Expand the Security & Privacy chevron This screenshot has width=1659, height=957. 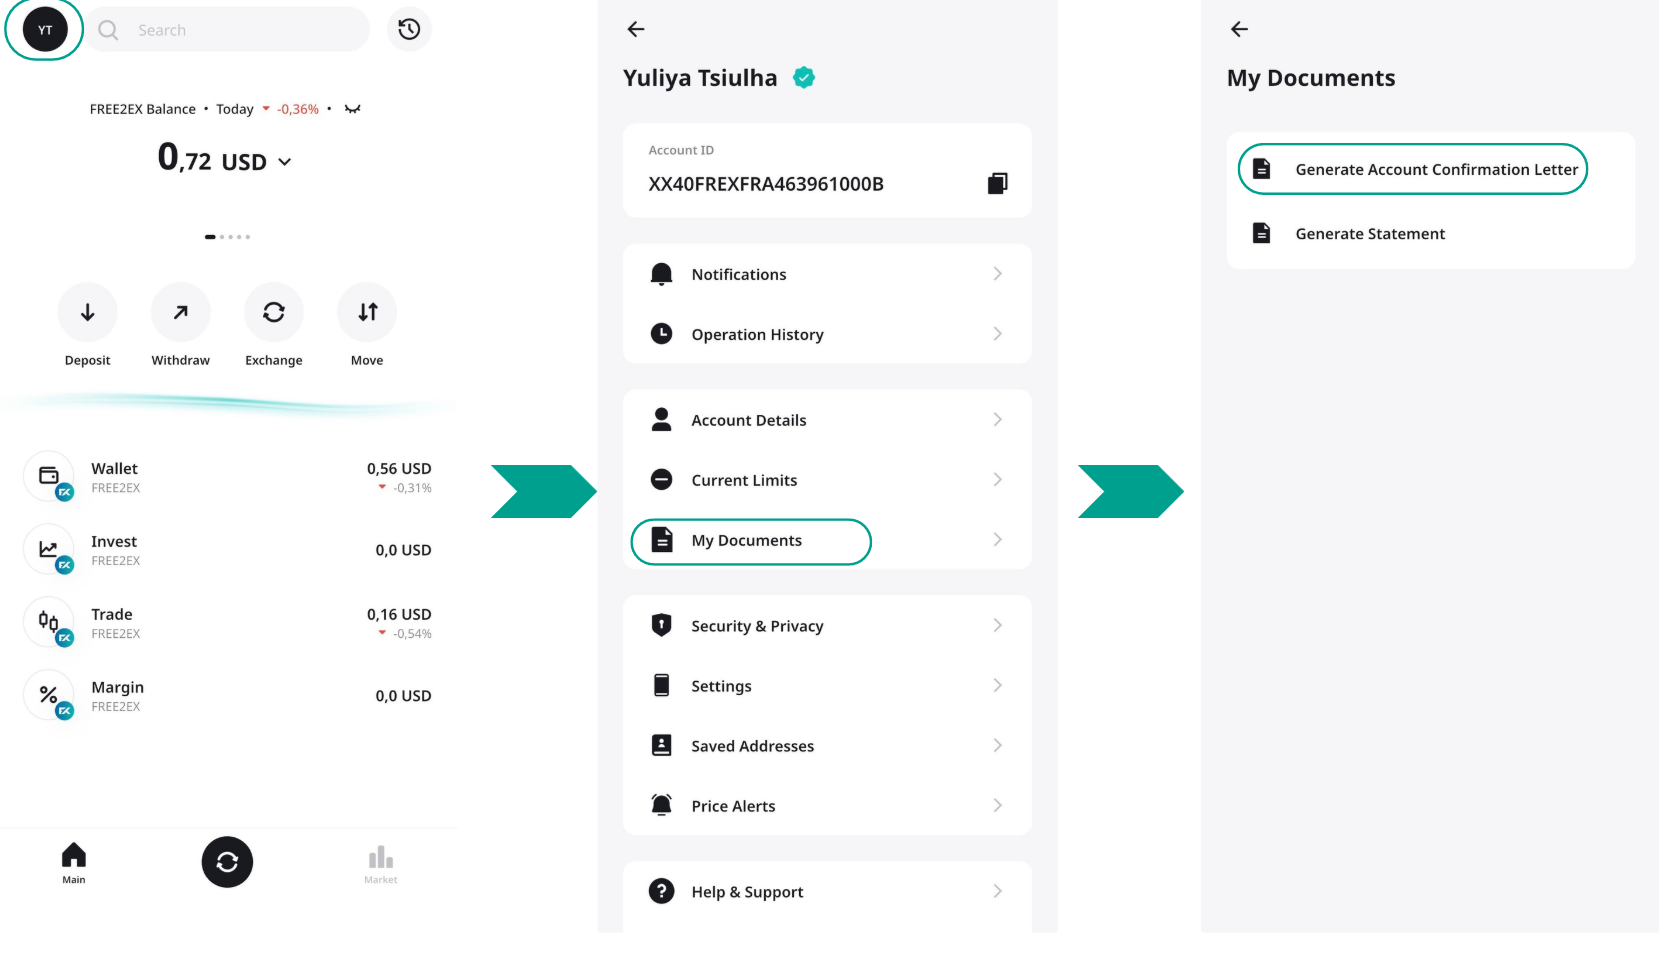pyautogui.click(x=997, y=626)
